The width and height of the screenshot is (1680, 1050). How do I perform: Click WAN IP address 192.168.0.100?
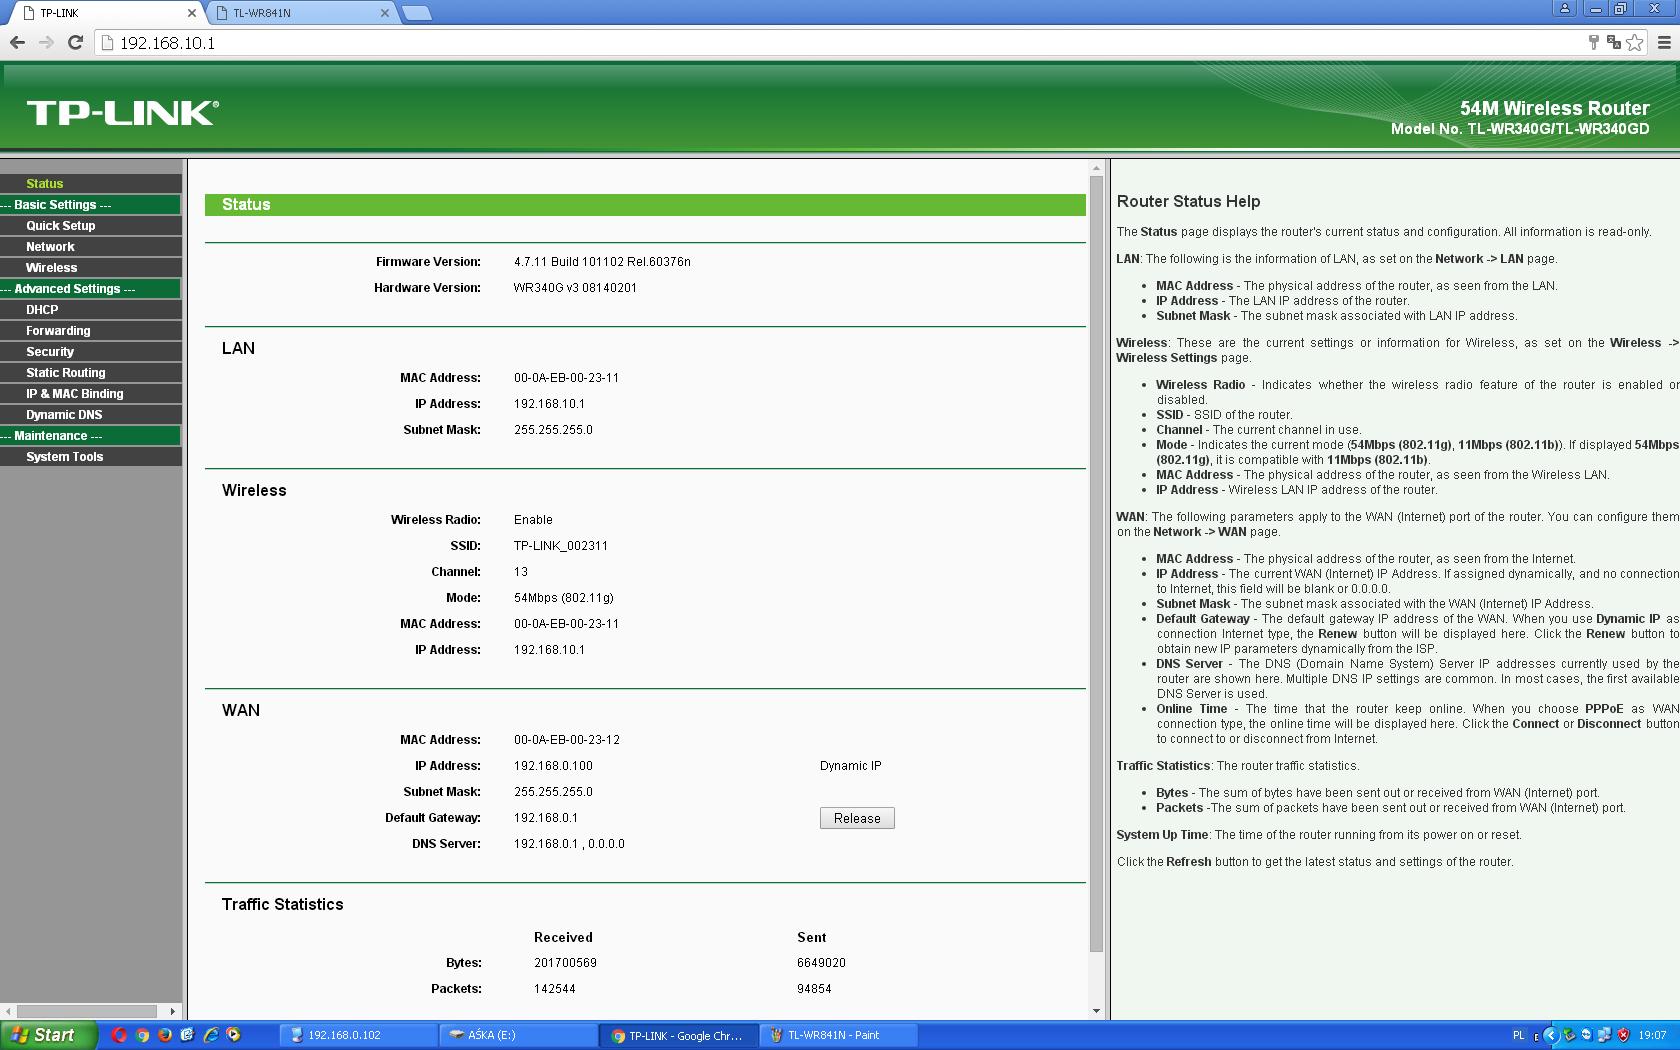coord(553,766)
